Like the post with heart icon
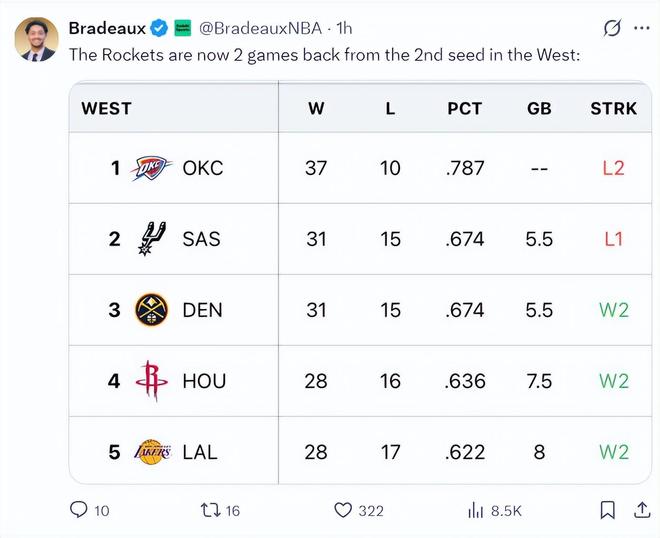Screen dimensions: 660x538 click(x=344, y=510)
